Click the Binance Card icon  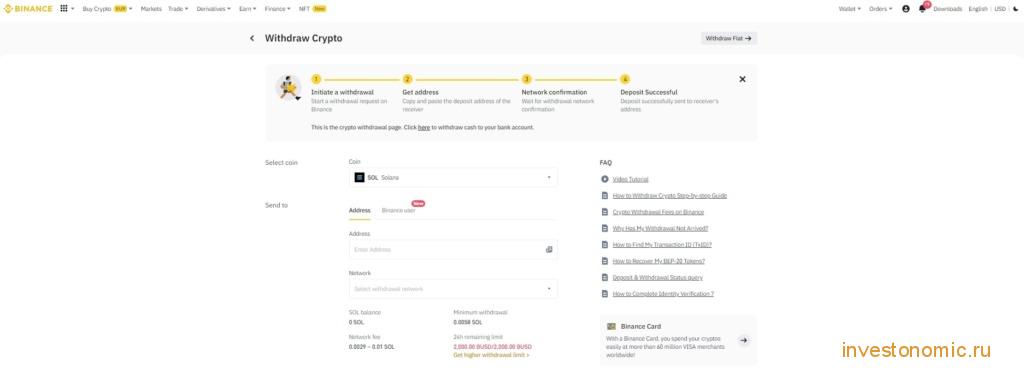611,327
